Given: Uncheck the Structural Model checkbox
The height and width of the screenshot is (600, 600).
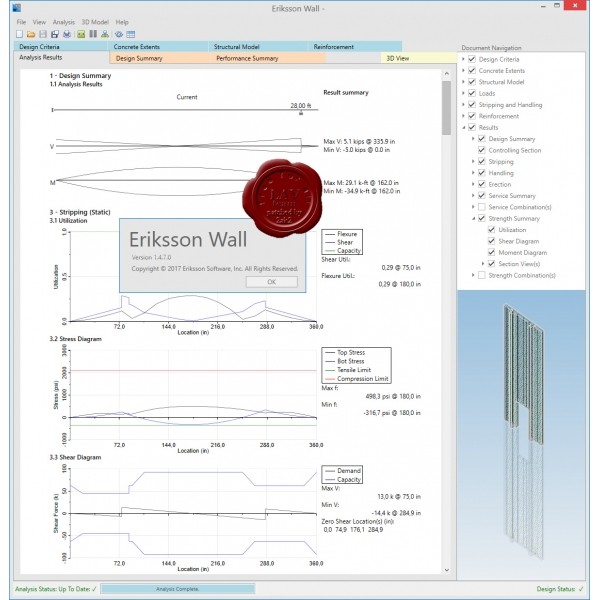Looking at the screenshot, I should pos(472,82).
